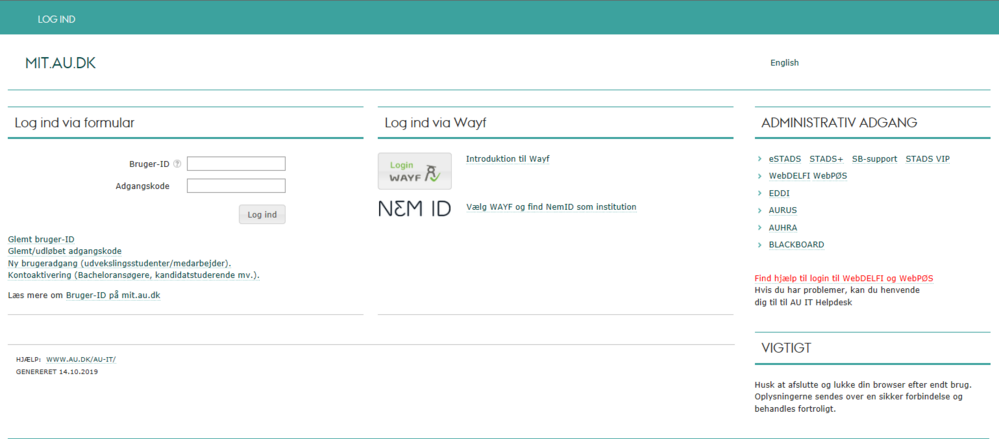Viewport: 999px width, 439px height.
Task: Open Introduktion til Wayf link
Action: [508, 159]
